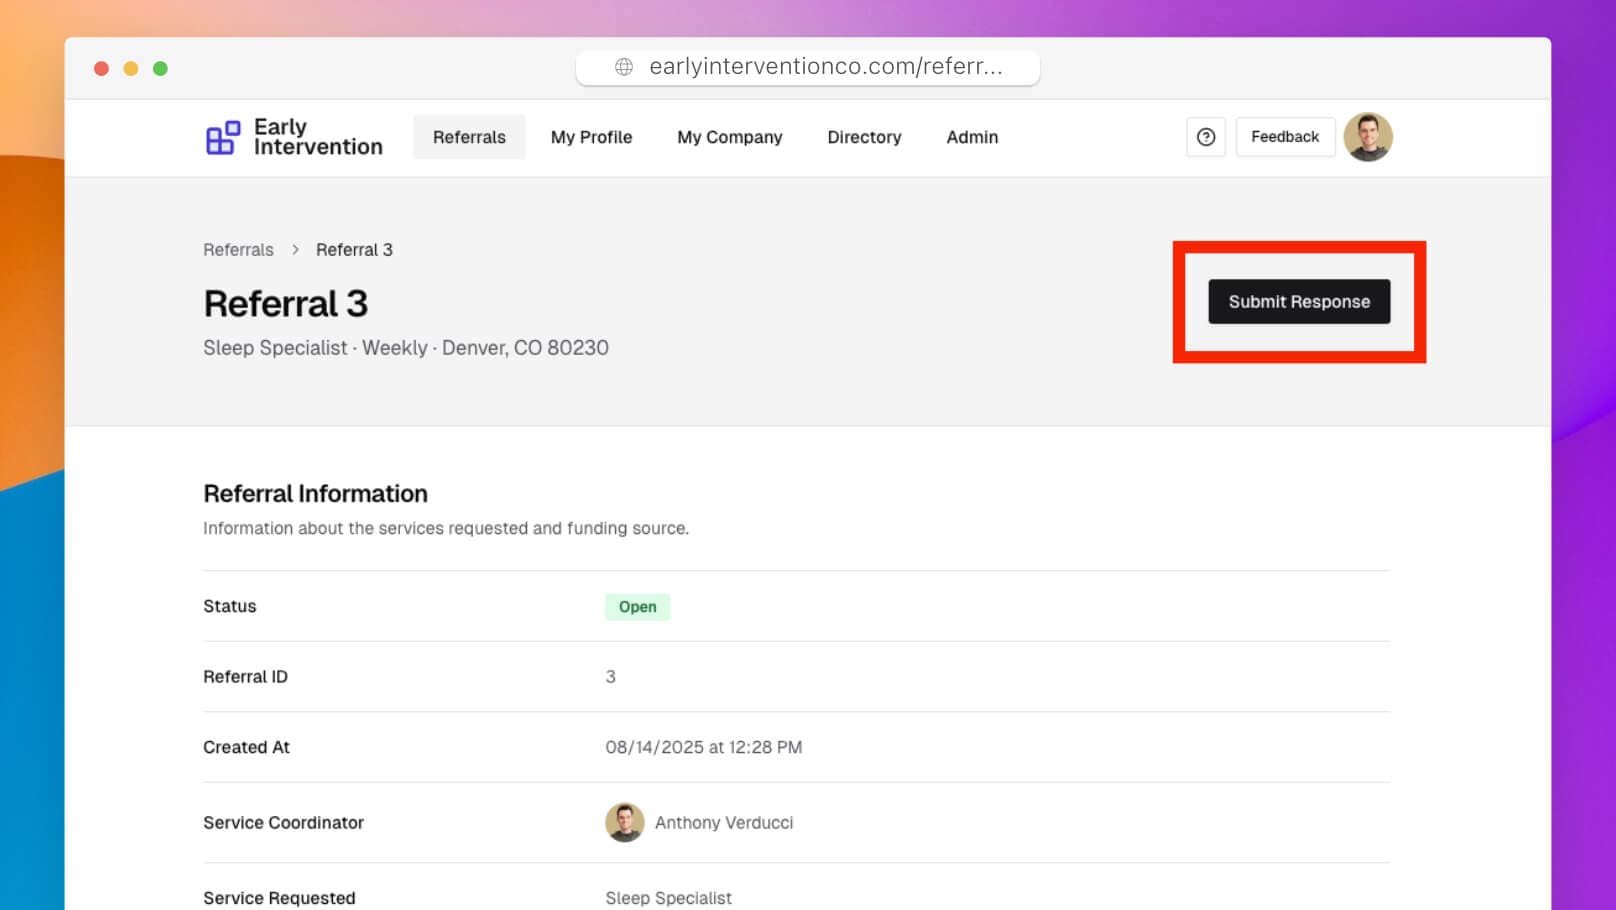This screenshot has height=910, width=1616.
Task: Select the Admin tab
Action: click(x=971, y=137)
